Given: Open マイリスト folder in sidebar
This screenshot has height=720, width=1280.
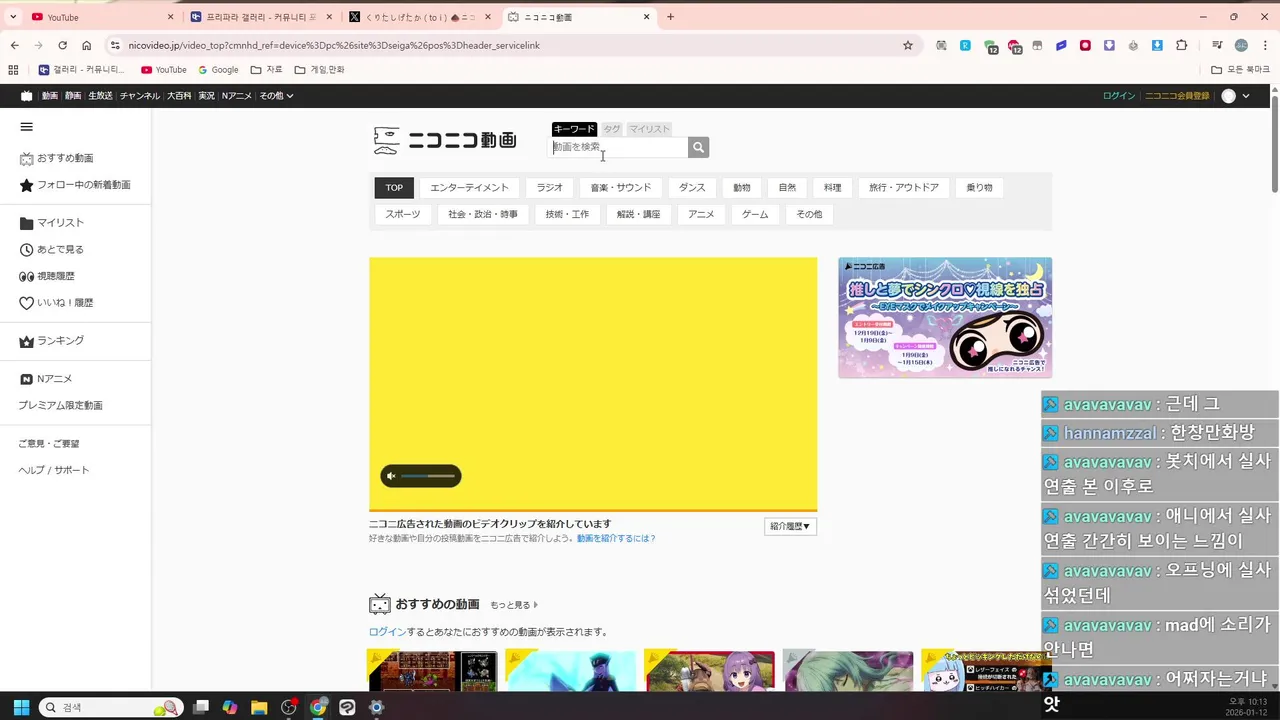Looking at the screenshot, I should [x=52, y=223].
